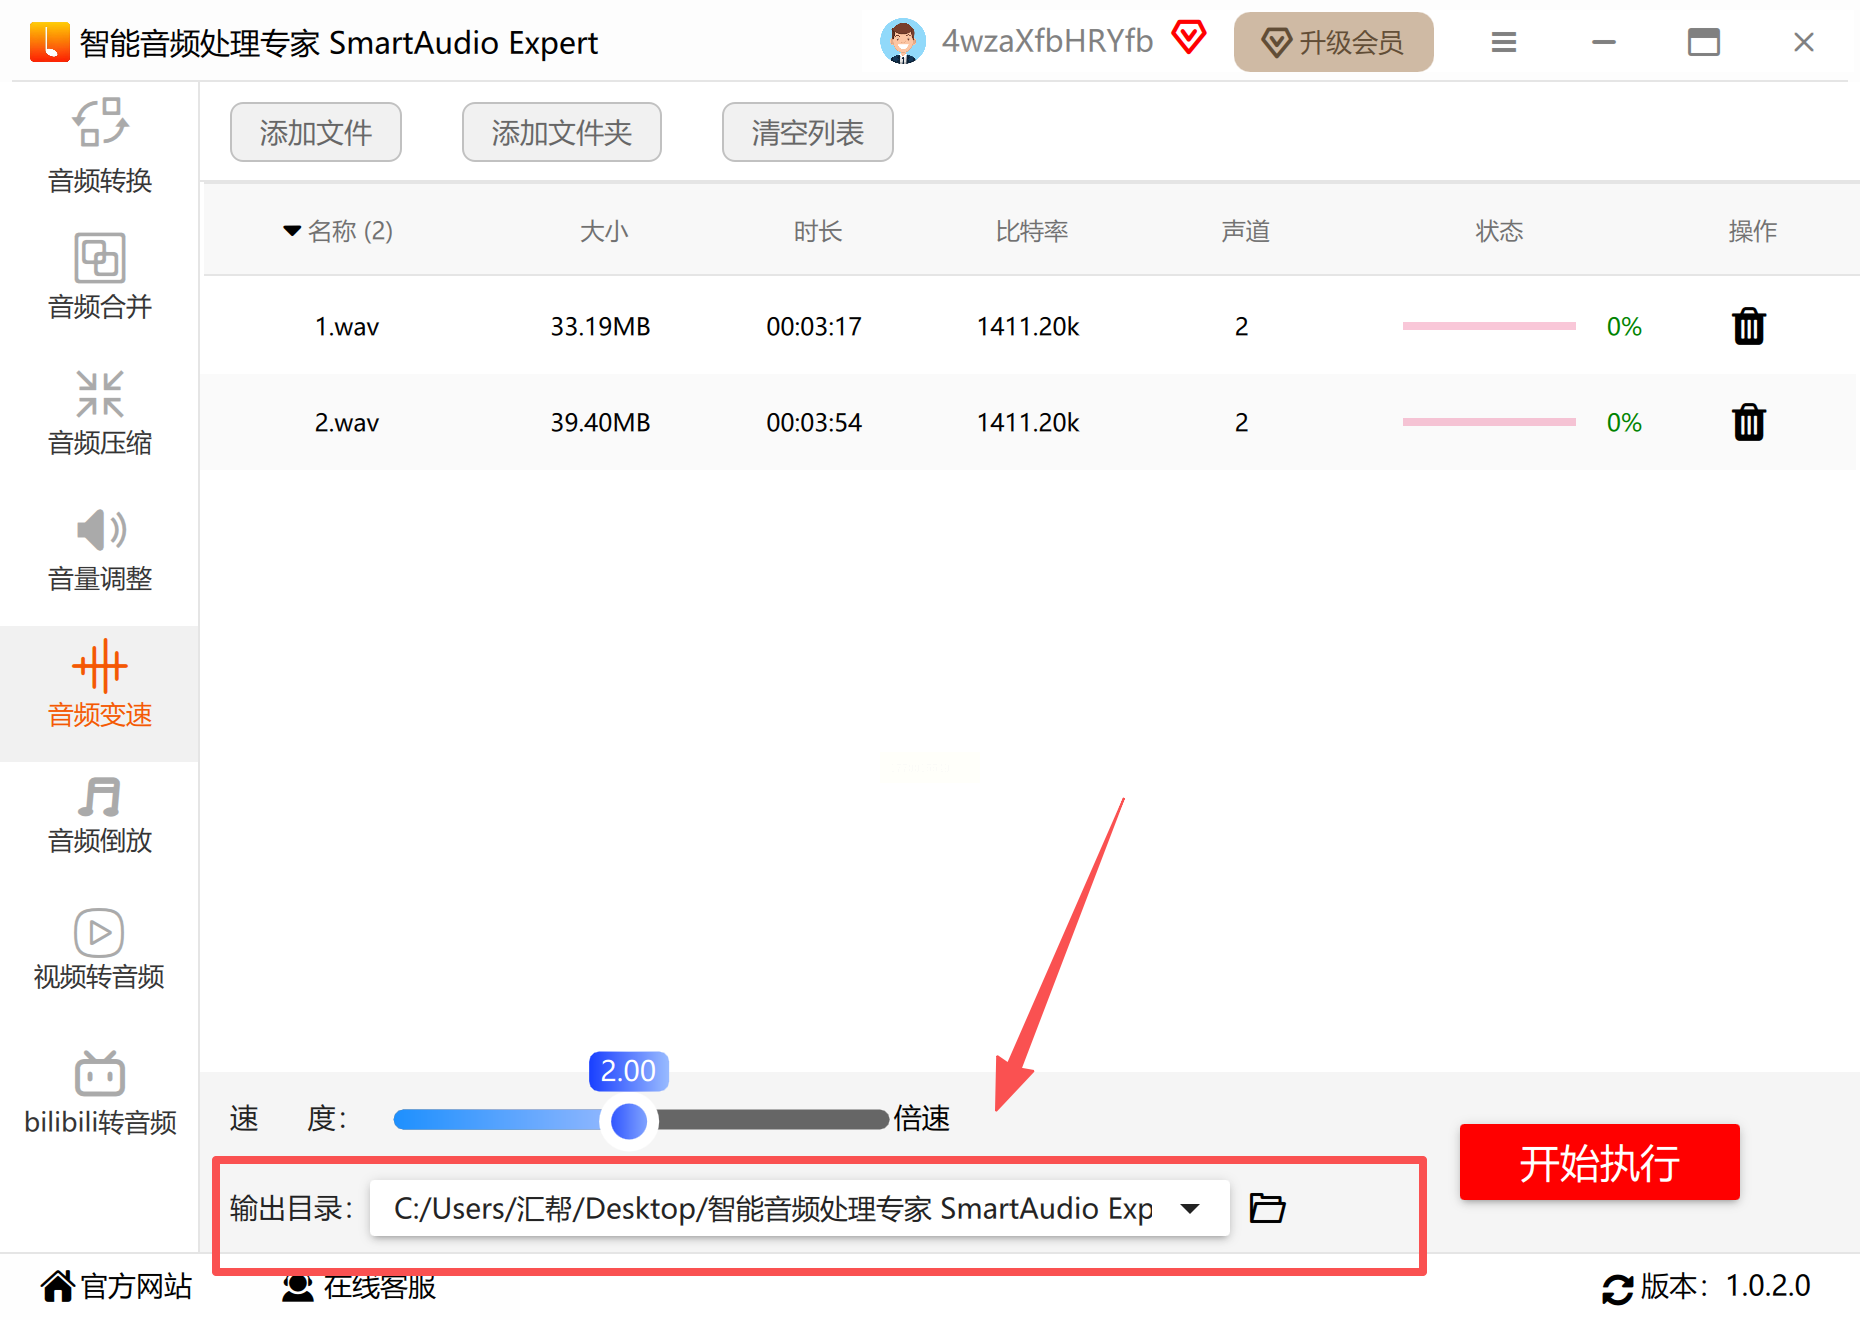Open the 官方网站 link
This screenshot has width=1860, height=1320.
pos(117,1286)
